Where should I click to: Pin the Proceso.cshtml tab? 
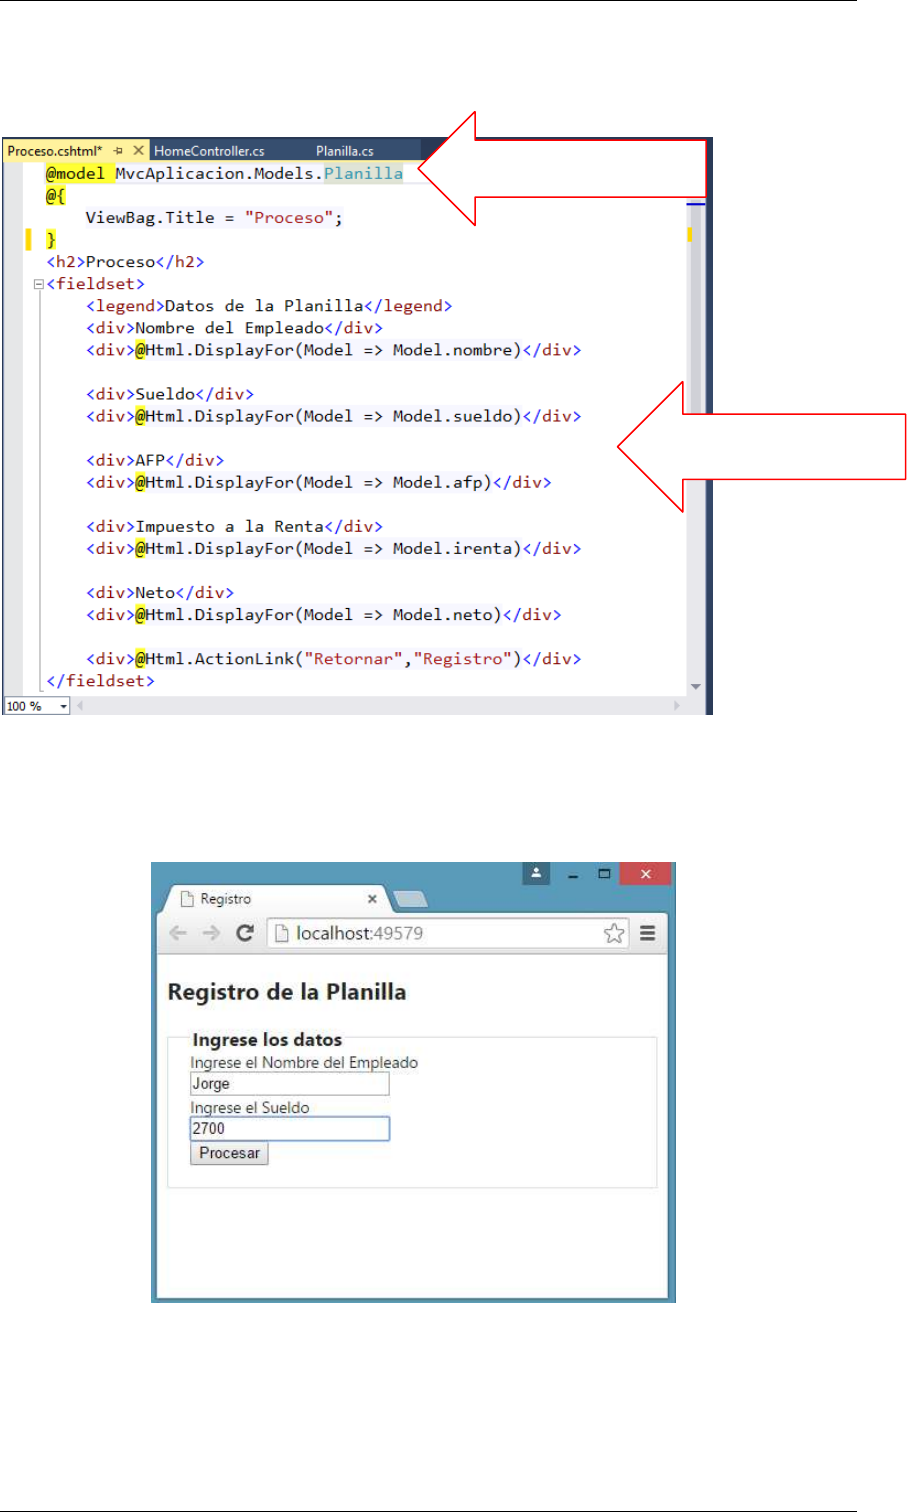tap(118, 151)
